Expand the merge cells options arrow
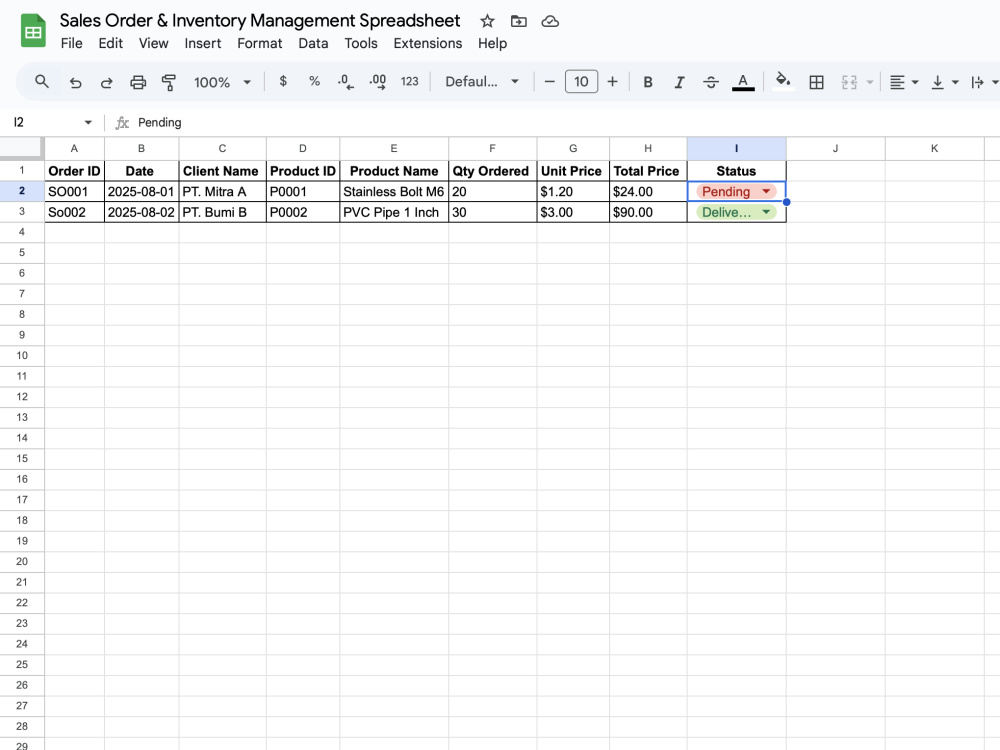1000x750 pixels. point(869,82)
